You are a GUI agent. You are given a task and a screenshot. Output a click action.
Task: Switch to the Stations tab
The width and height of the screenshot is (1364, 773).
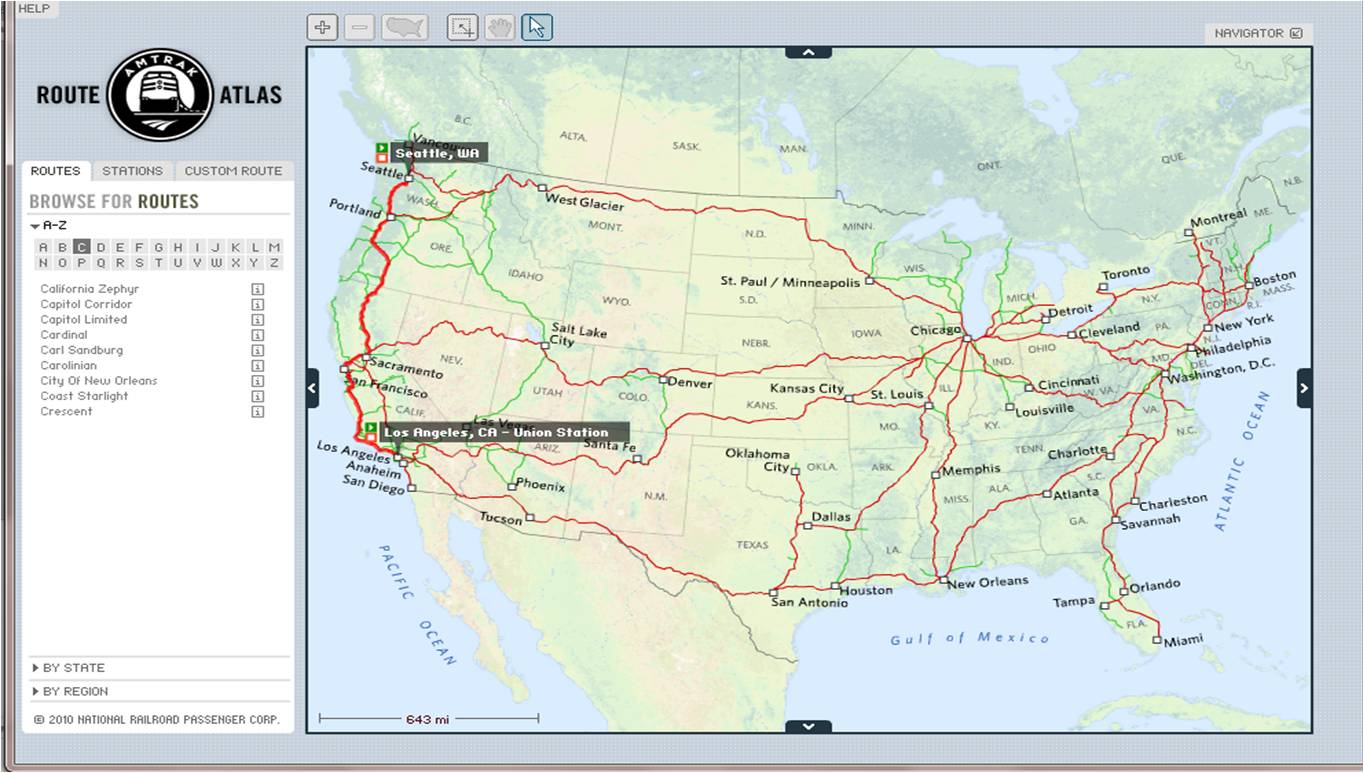[x=132, y=171]
